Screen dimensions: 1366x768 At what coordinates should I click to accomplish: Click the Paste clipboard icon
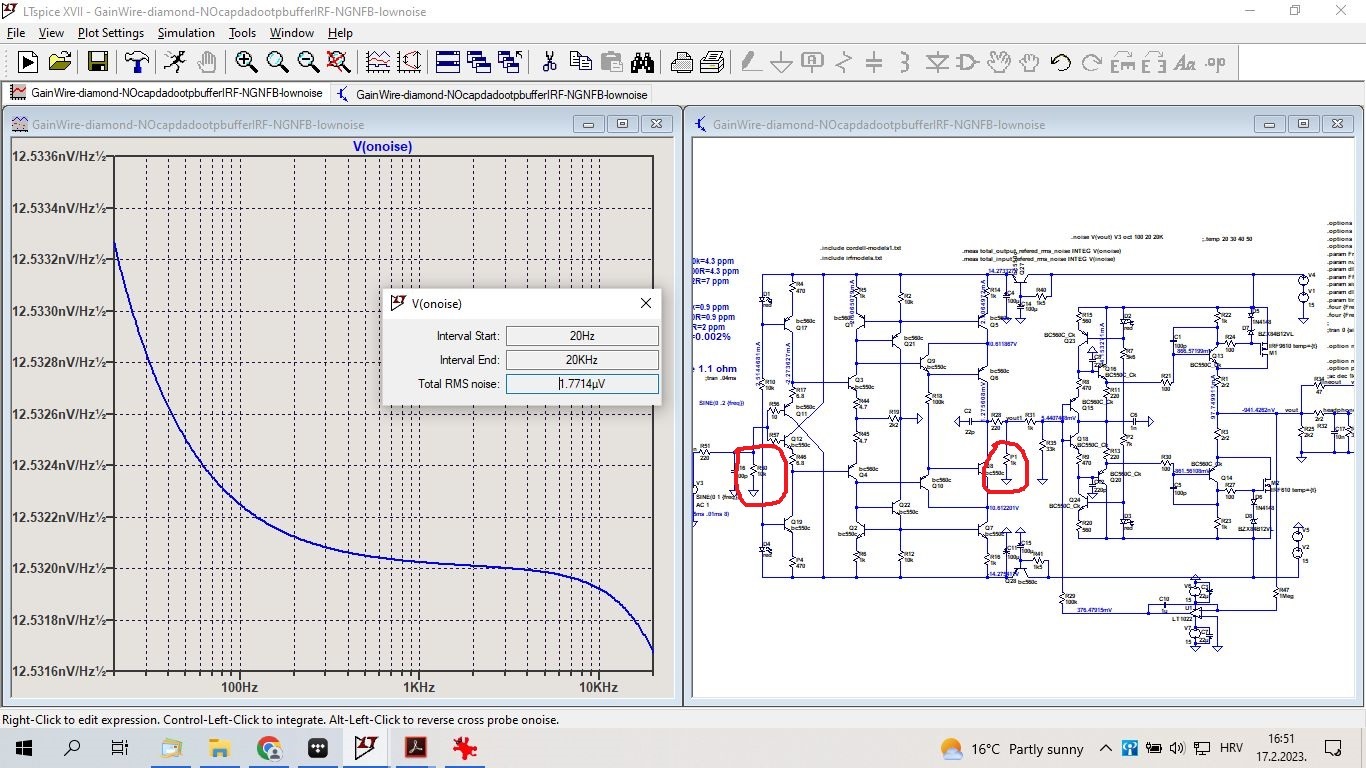click(x=611, y=62)
